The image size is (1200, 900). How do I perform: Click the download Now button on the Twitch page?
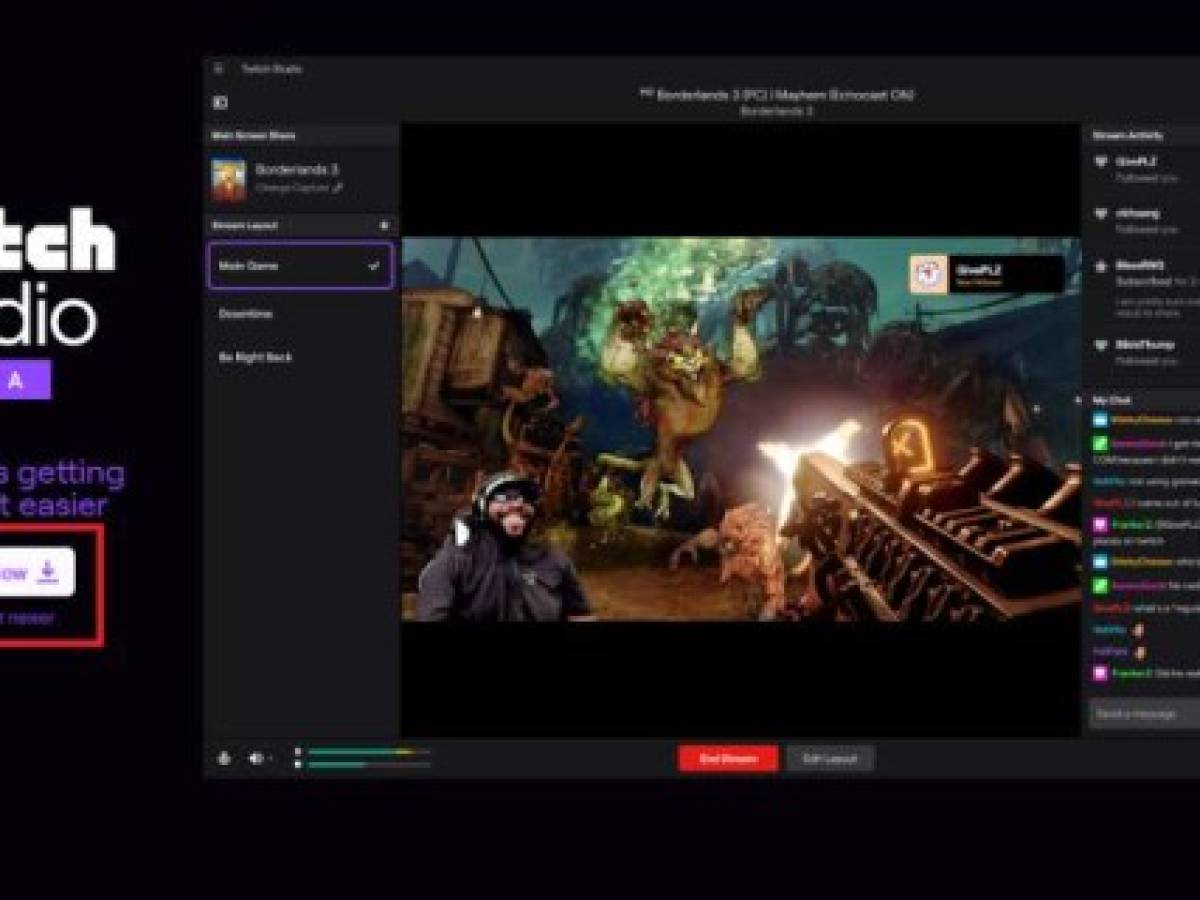(37, 572)
